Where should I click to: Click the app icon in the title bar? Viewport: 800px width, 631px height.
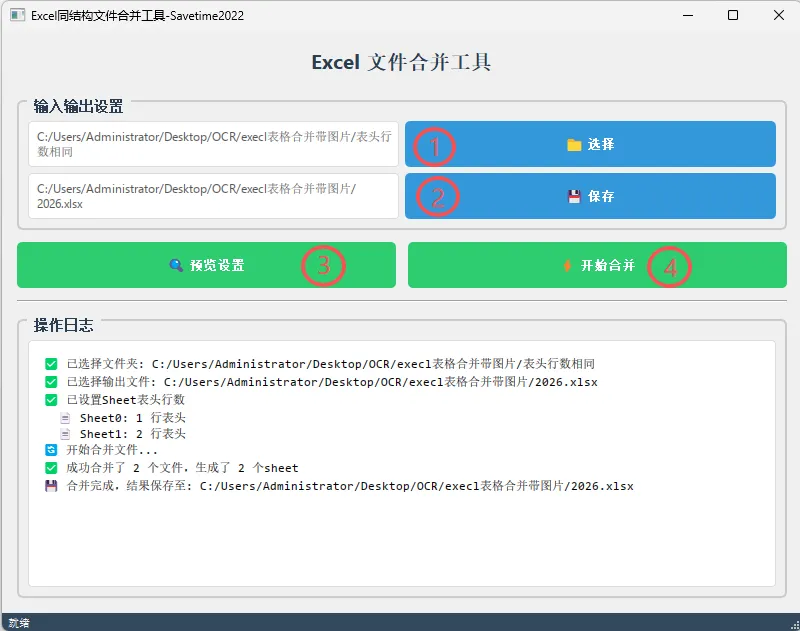pyautogui.click(x=17, y=15)
